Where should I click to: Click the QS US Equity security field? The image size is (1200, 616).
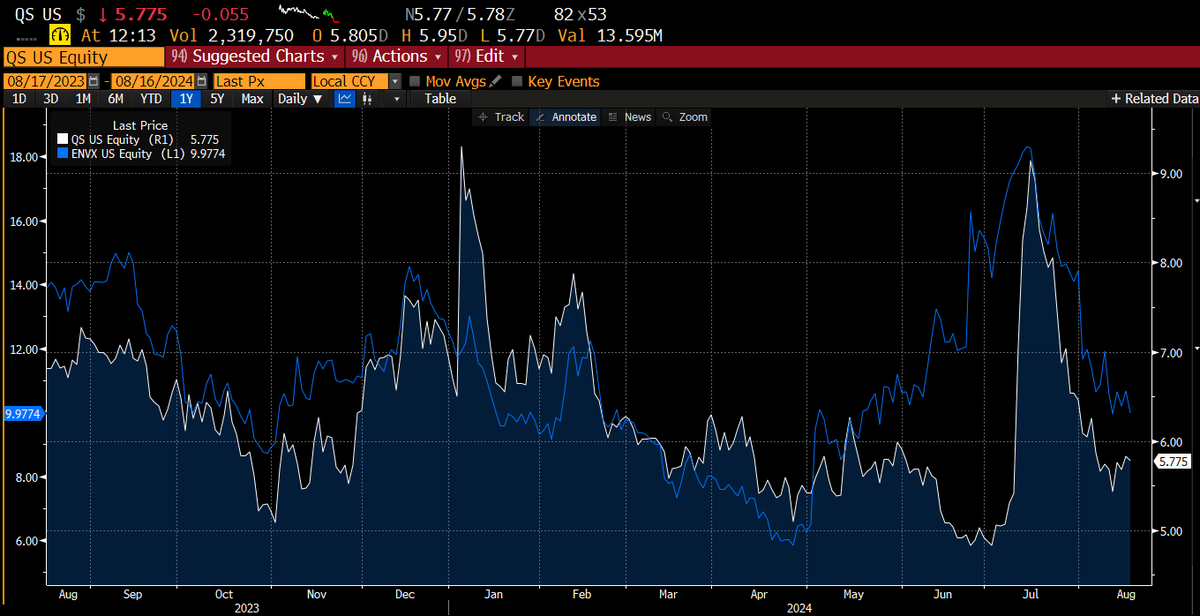pyautogui.click(x=84, y=57)
